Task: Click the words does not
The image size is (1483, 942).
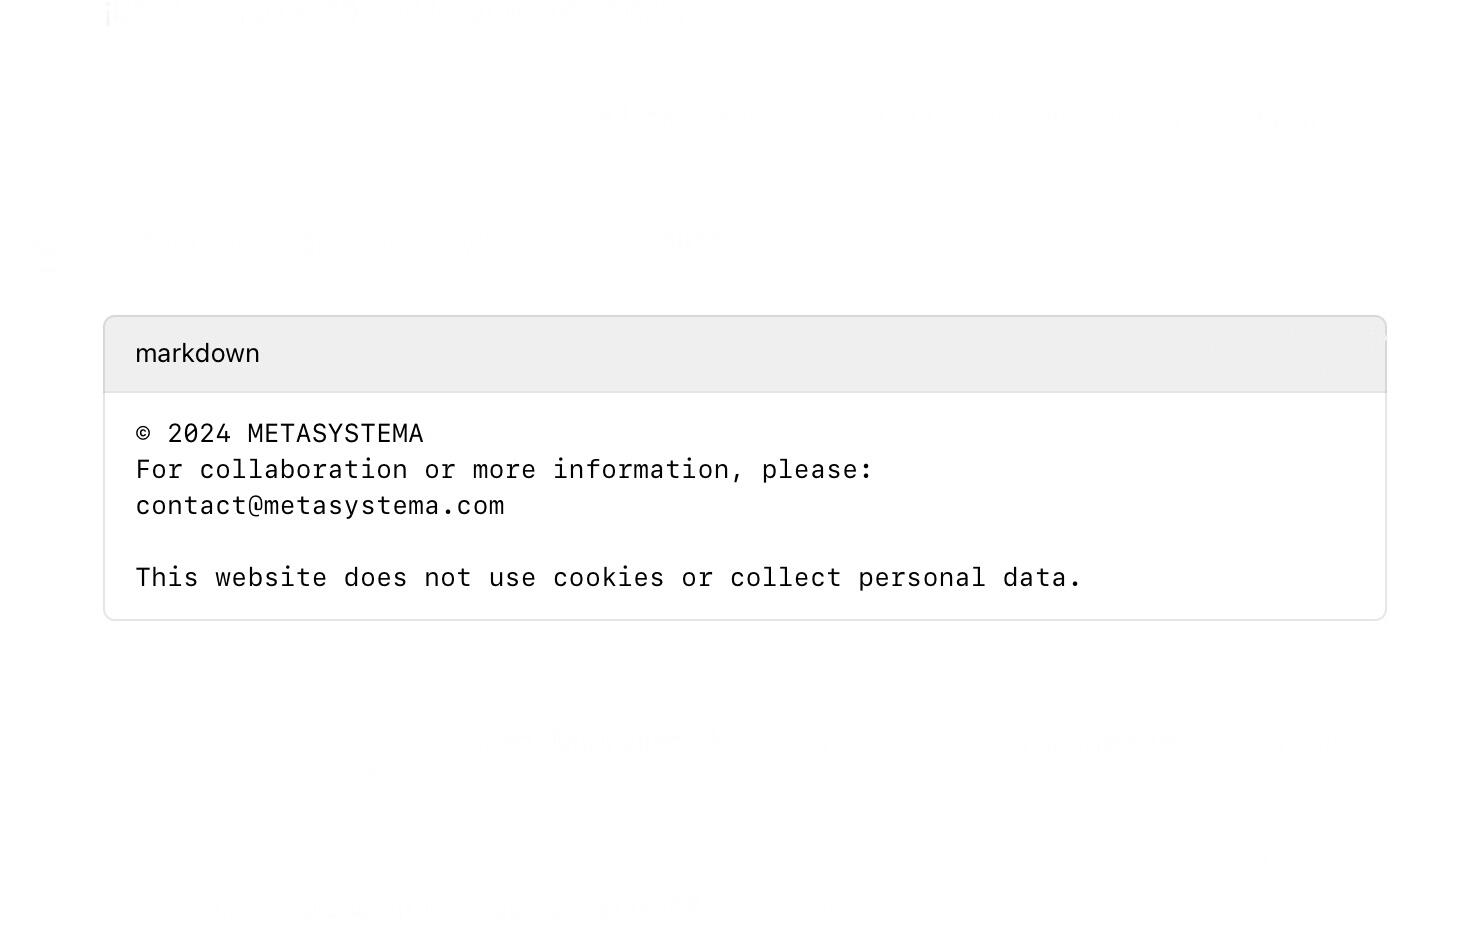Action: pyautogui.click(x=408, y=578)
